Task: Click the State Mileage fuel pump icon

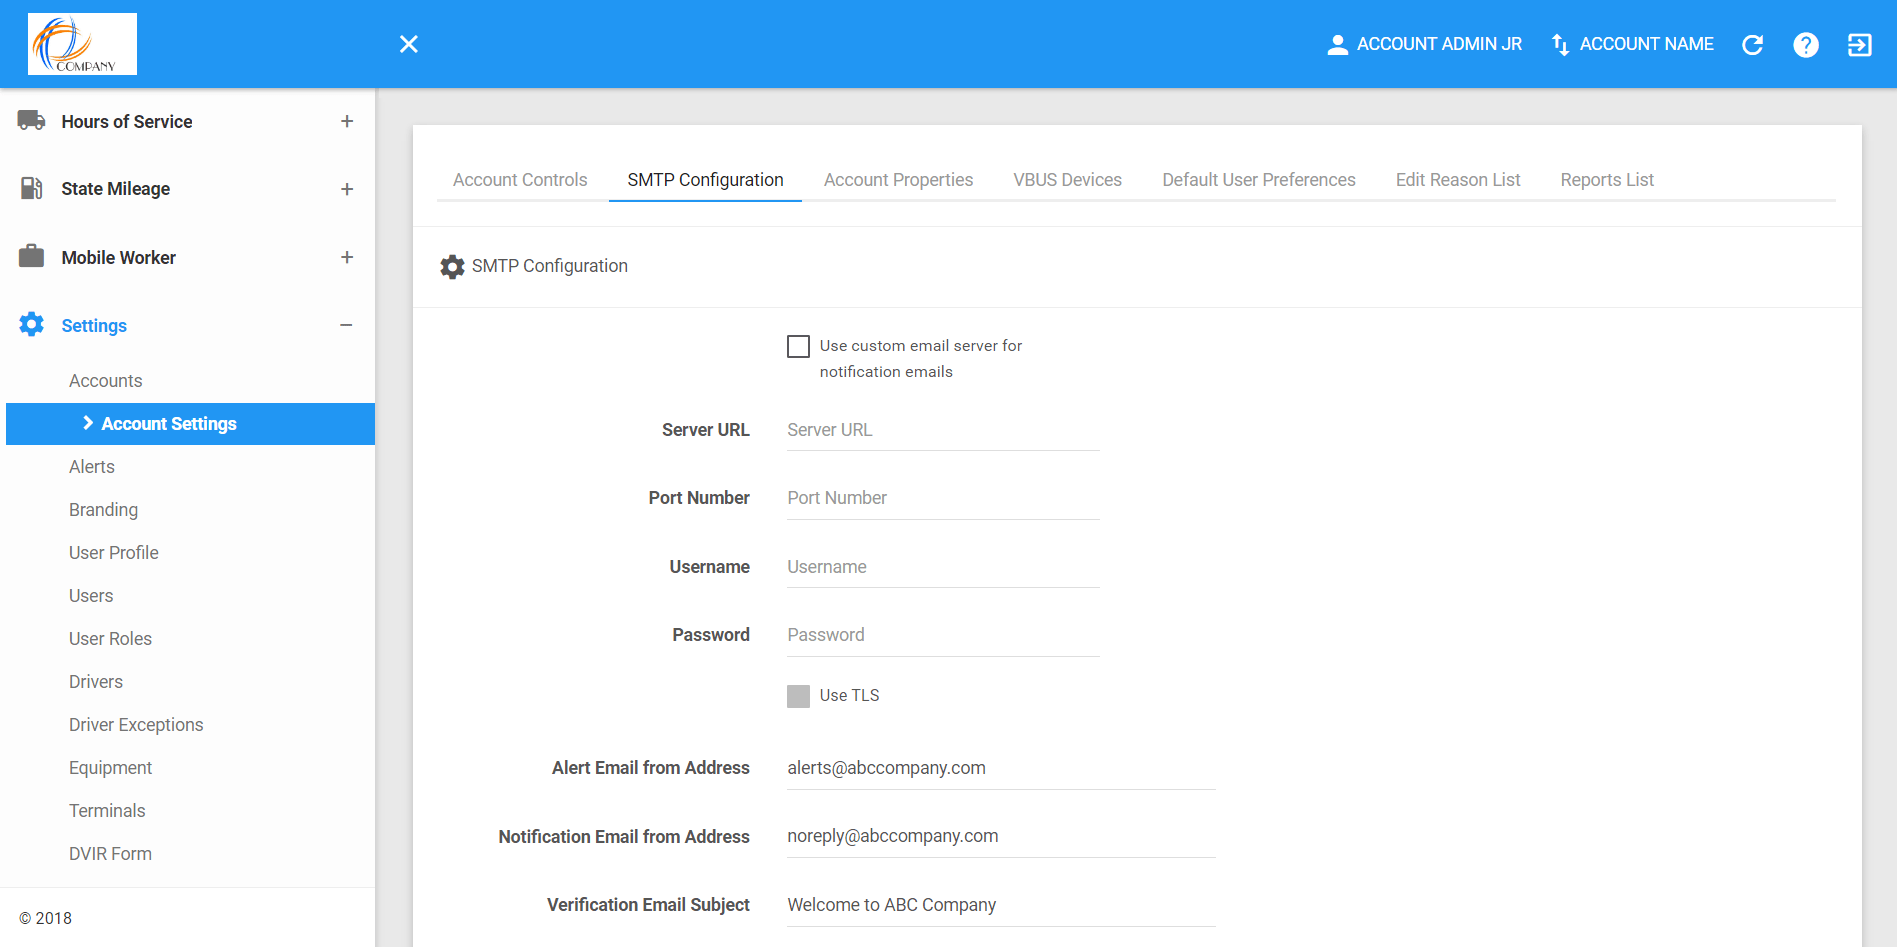Action: tap(31, 188)
